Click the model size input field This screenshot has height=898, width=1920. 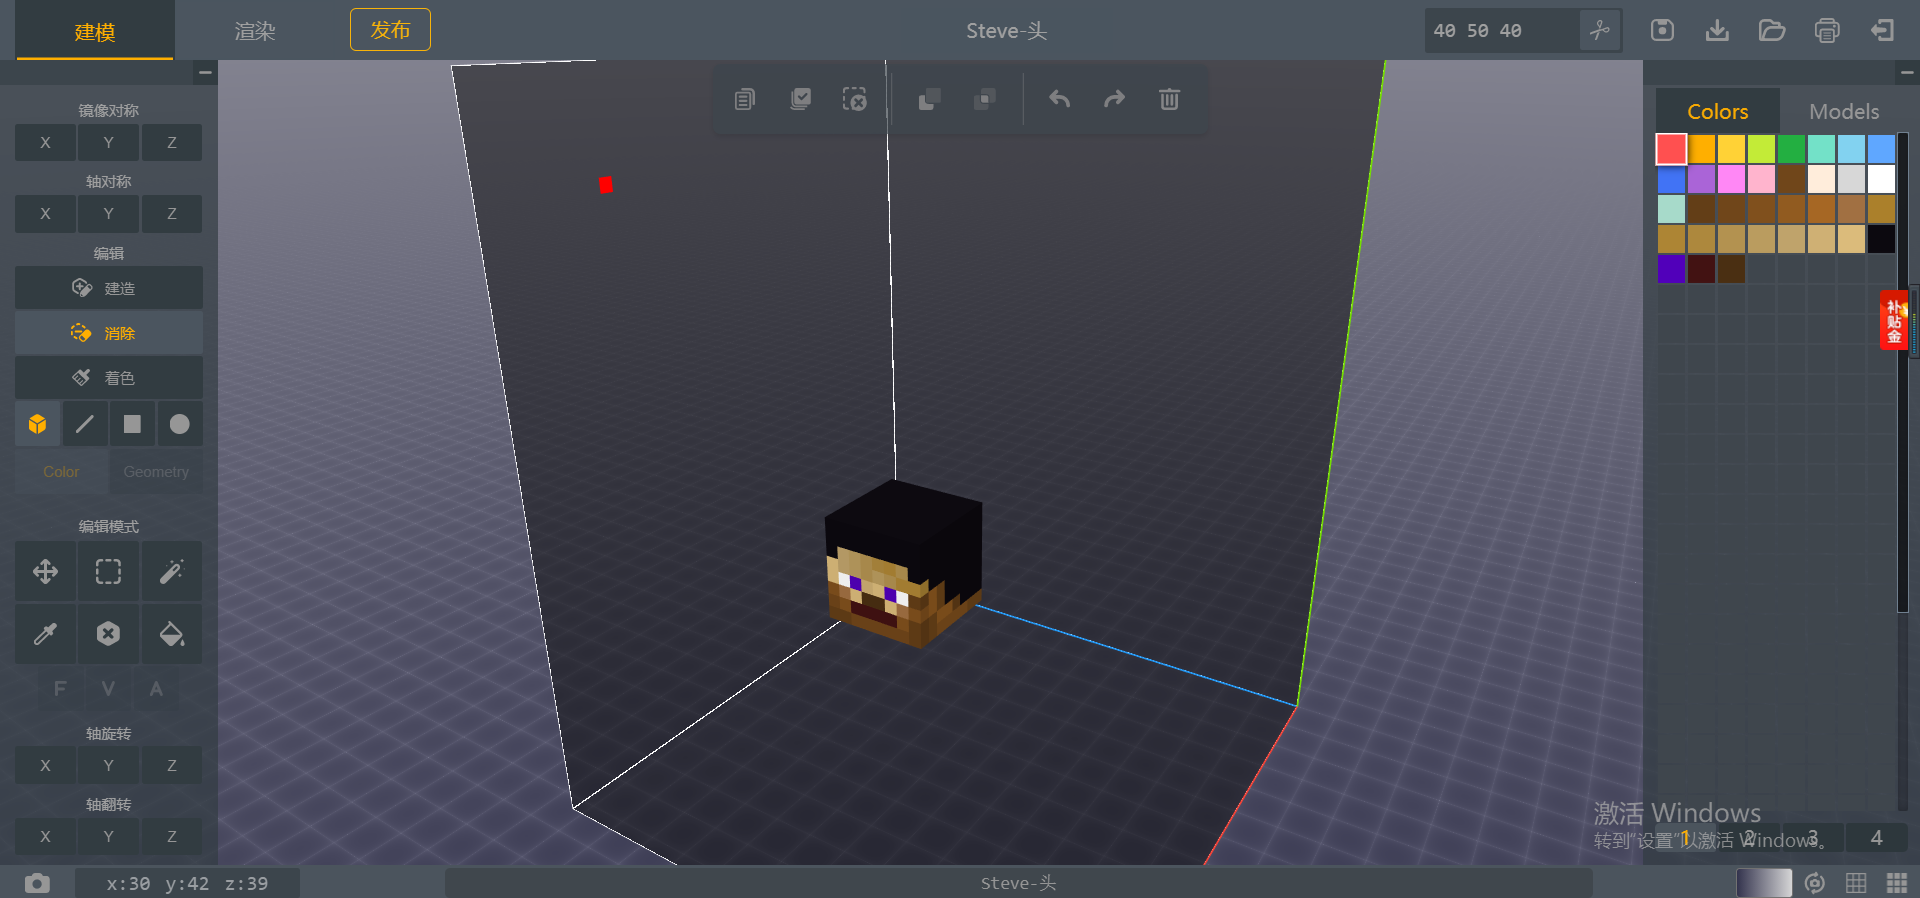coord(1502,31)
